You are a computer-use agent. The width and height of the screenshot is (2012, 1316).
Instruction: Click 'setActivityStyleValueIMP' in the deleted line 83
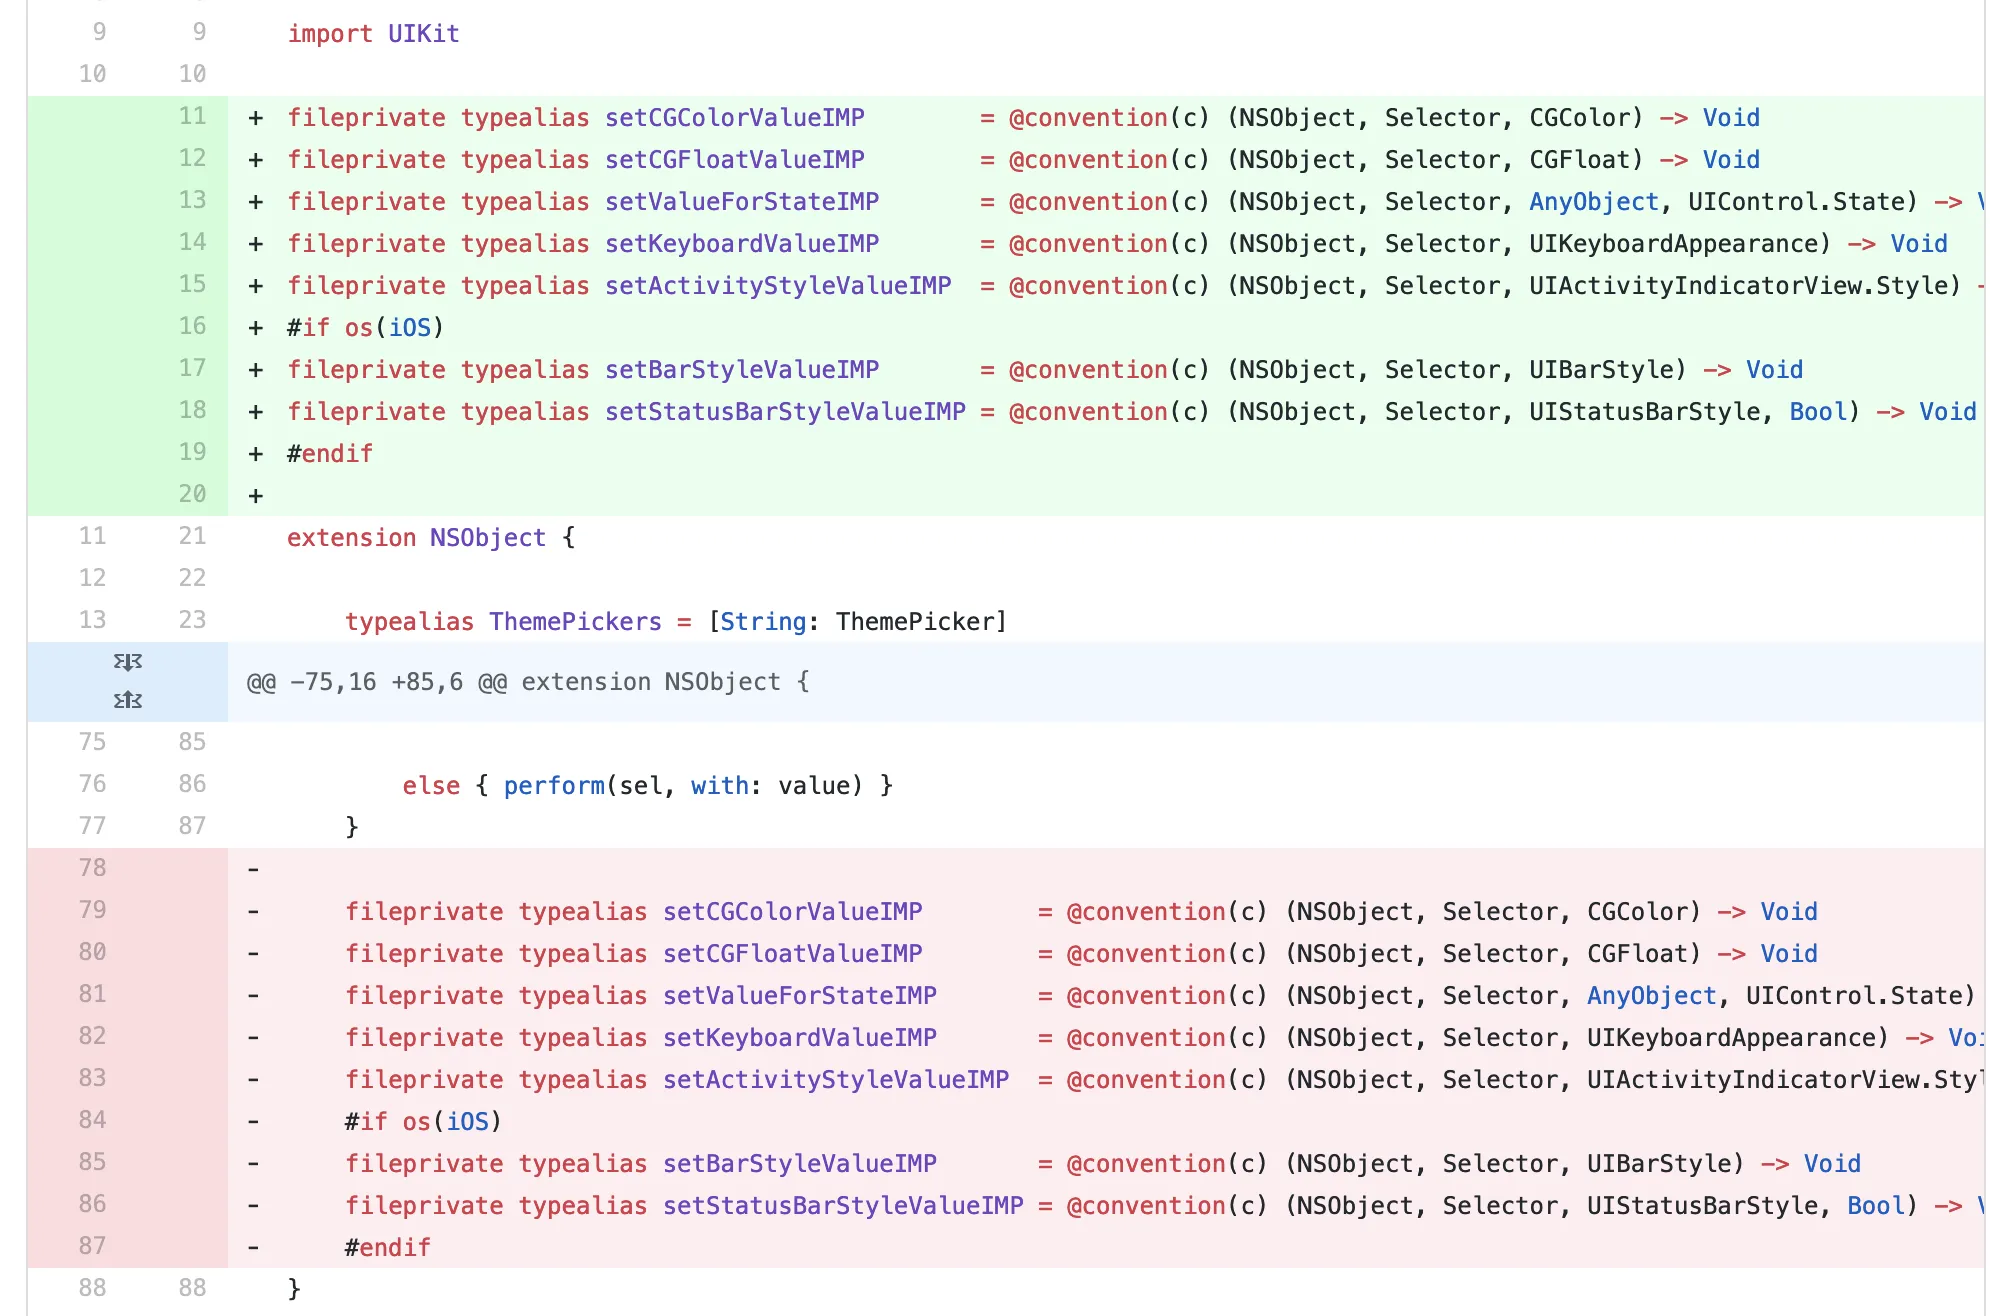point(835,1080)
